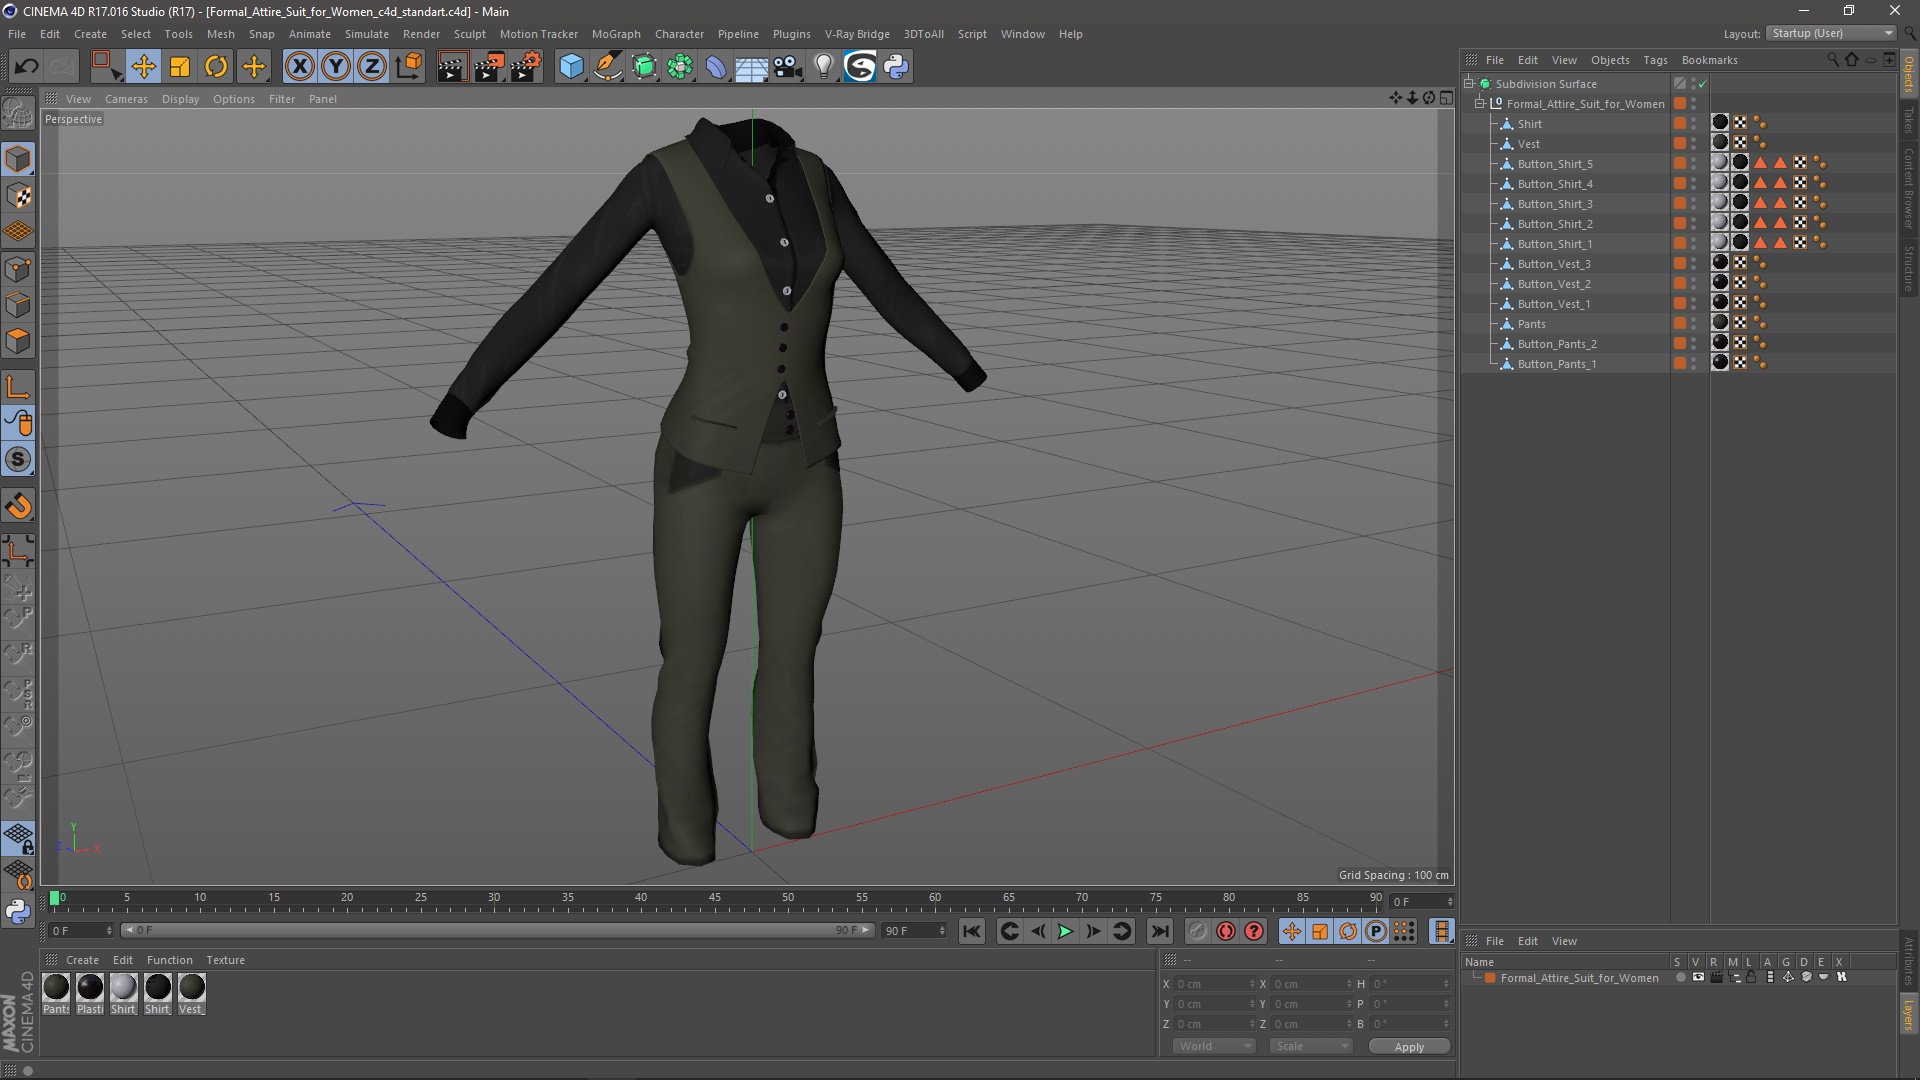The height and width of the screenshot is (1080, 1920).
Task: Open the V-Ray Bridge menu
Action: (x=857, y=34)
